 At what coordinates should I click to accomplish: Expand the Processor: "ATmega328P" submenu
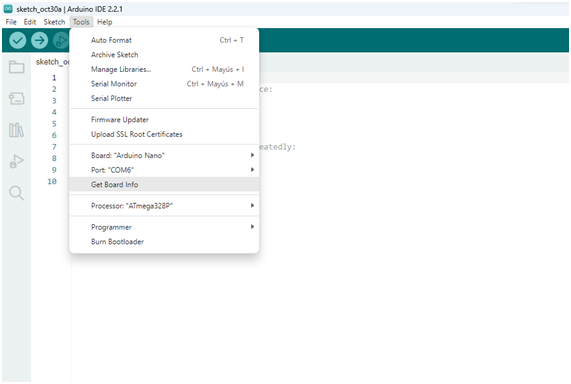click(x=164, y=205)
